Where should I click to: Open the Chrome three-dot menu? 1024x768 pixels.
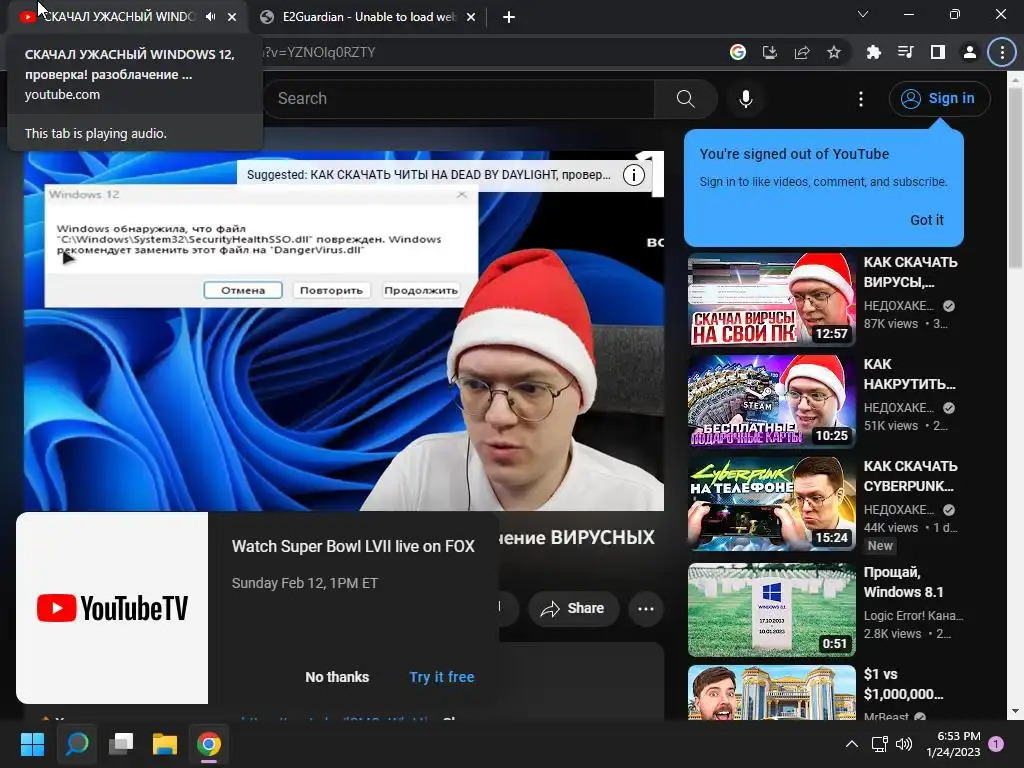pyautogui.click(x=1002, y=52)
